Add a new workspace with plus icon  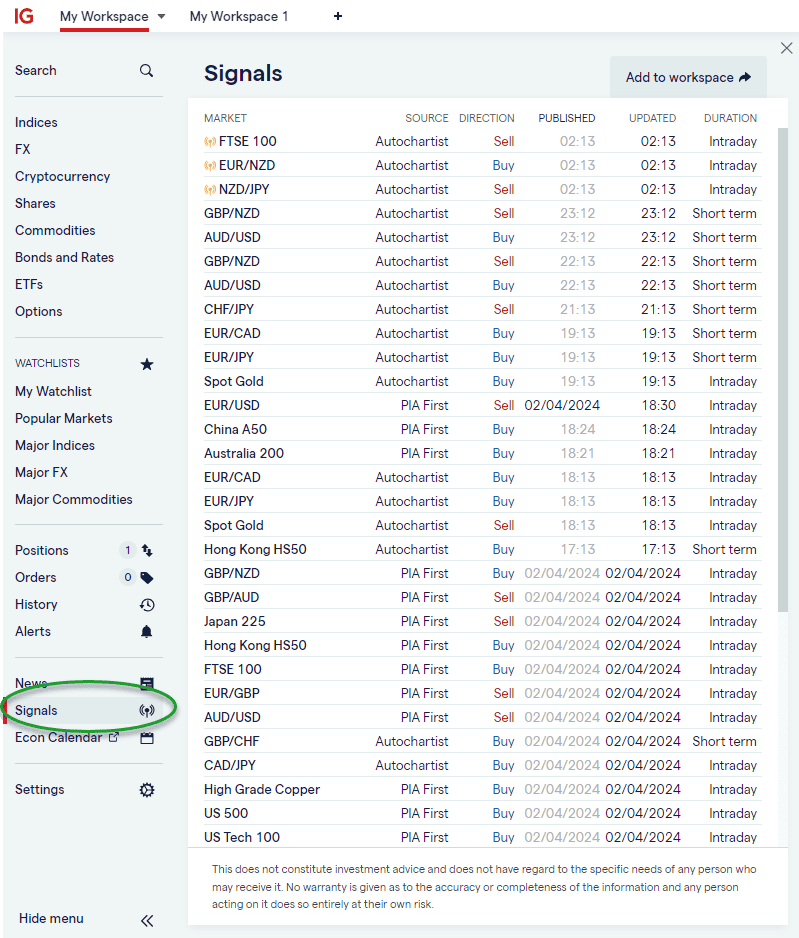338,16
